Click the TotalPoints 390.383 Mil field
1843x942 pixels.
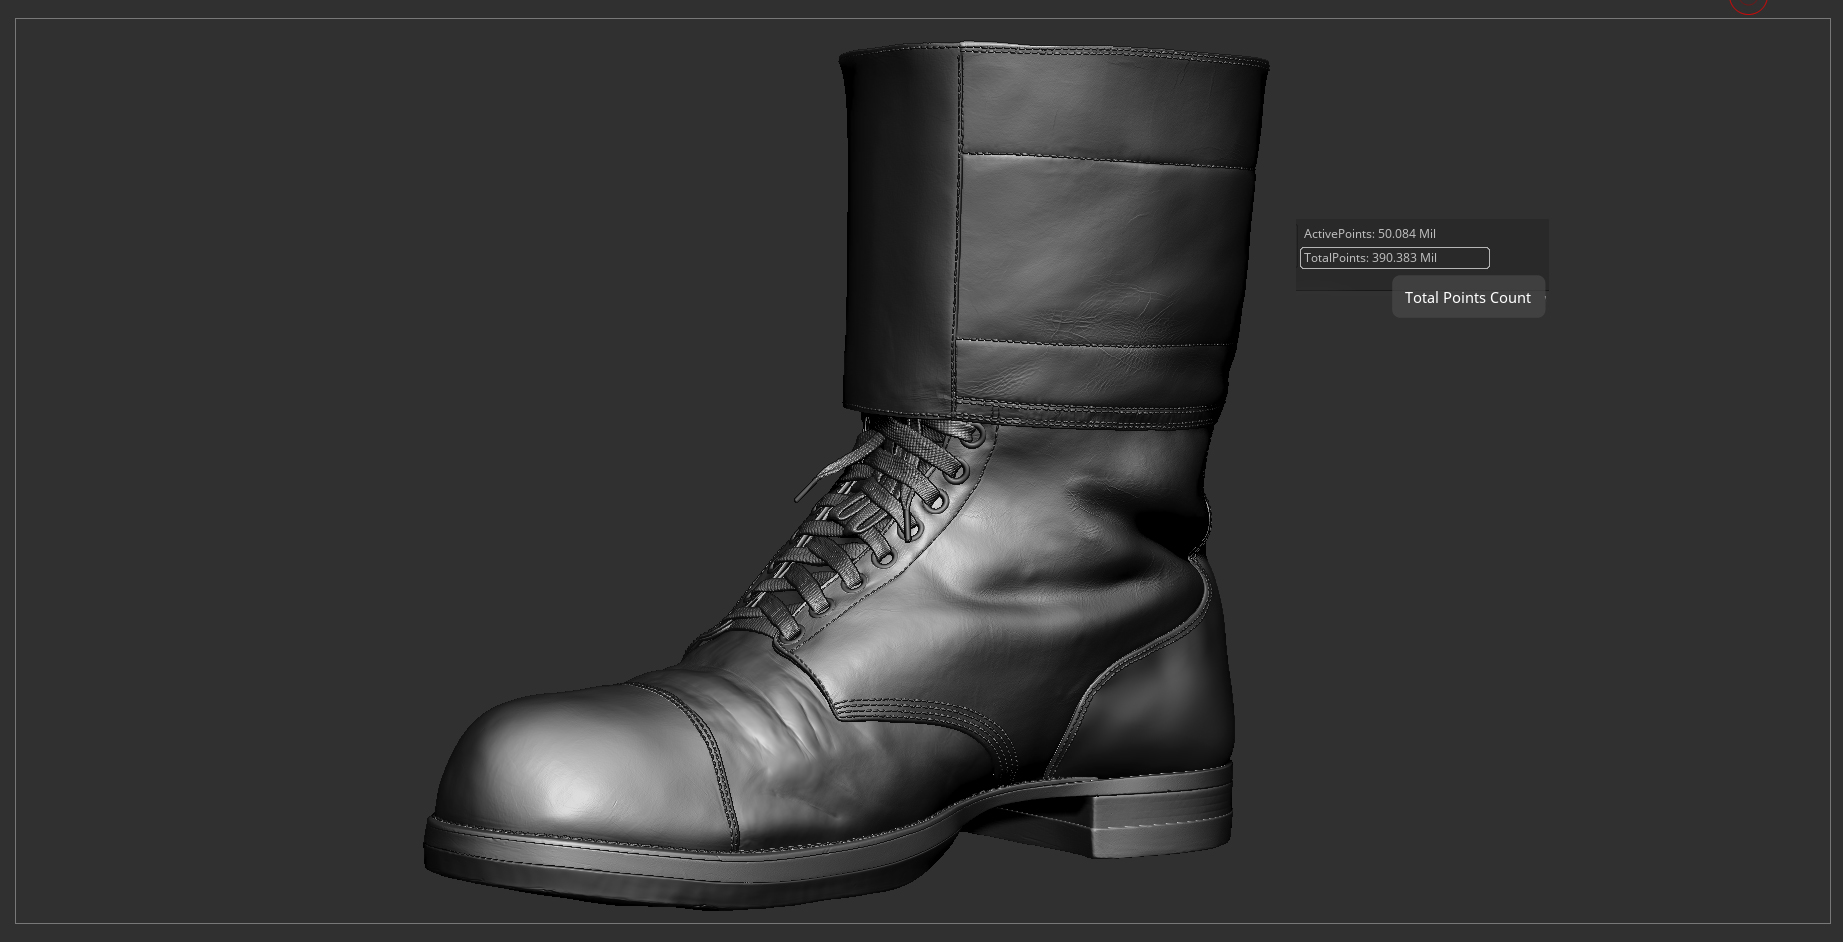1394,258
